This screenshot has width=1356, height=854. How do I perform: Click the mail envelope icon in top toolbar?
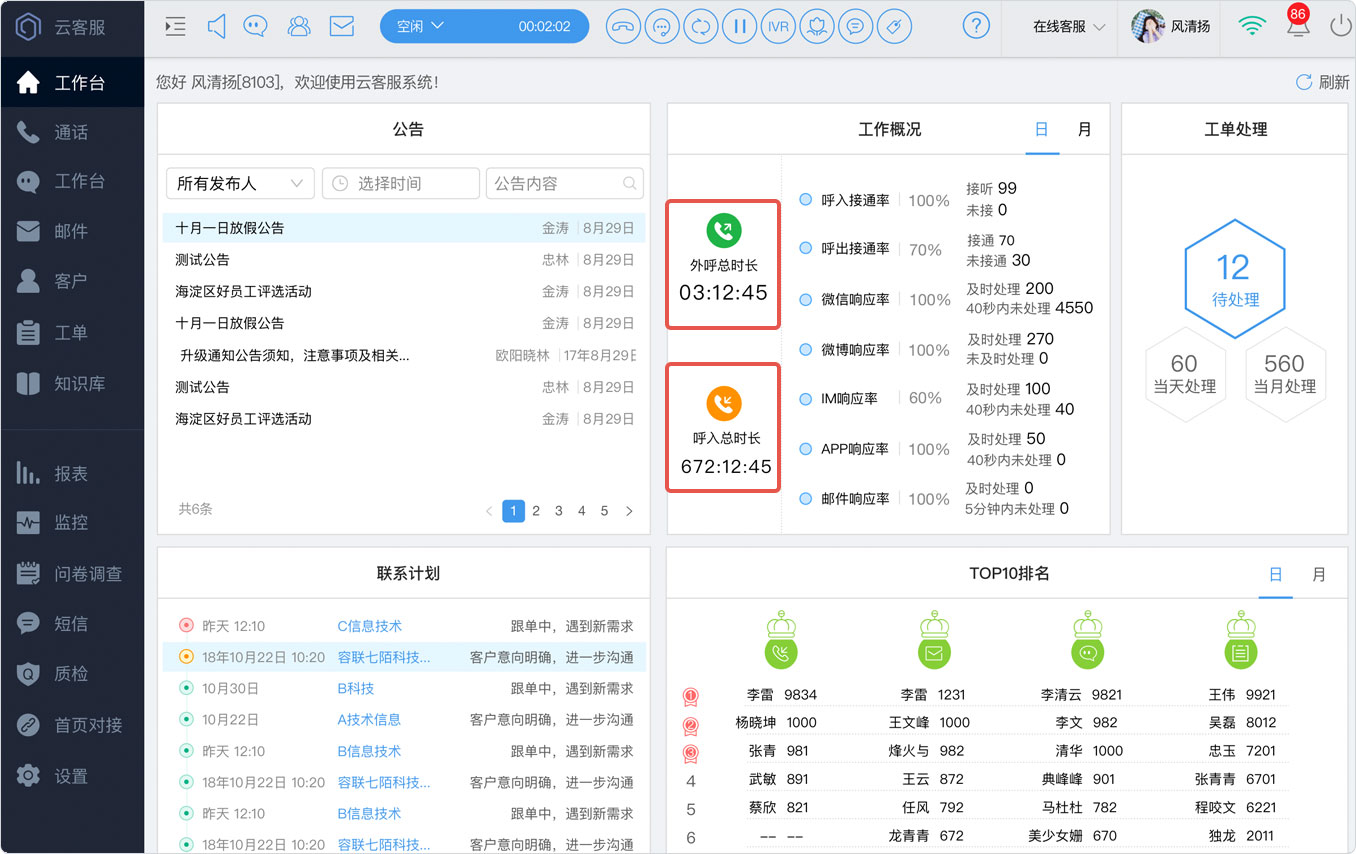(x=342, y=27)
